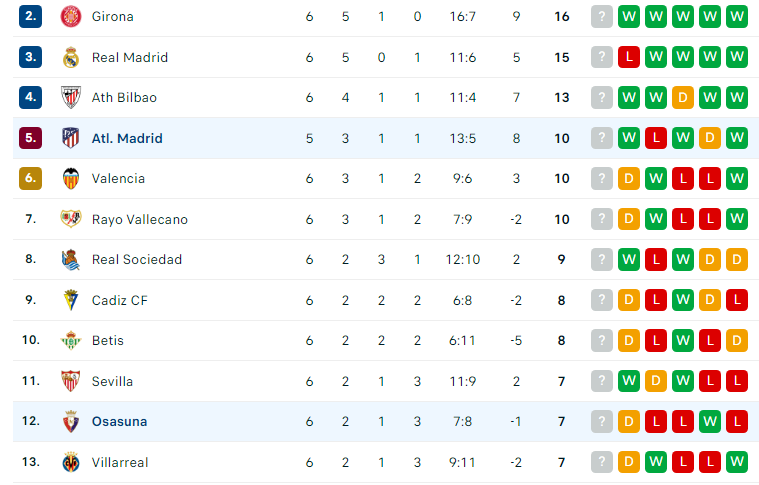This screenshot has width=759, height=485.
Task: Click the Betis green crest icon
Action: [71, 340]
